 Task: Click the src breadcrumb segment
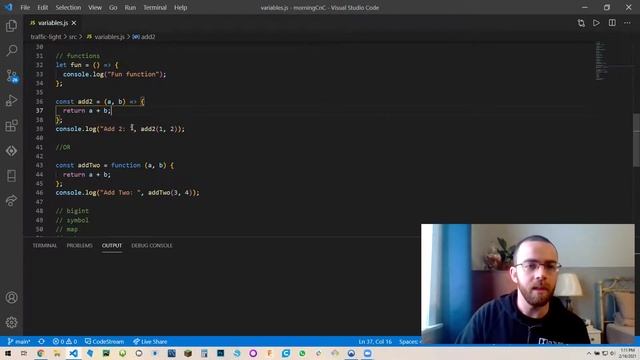(x=73, y=37)
